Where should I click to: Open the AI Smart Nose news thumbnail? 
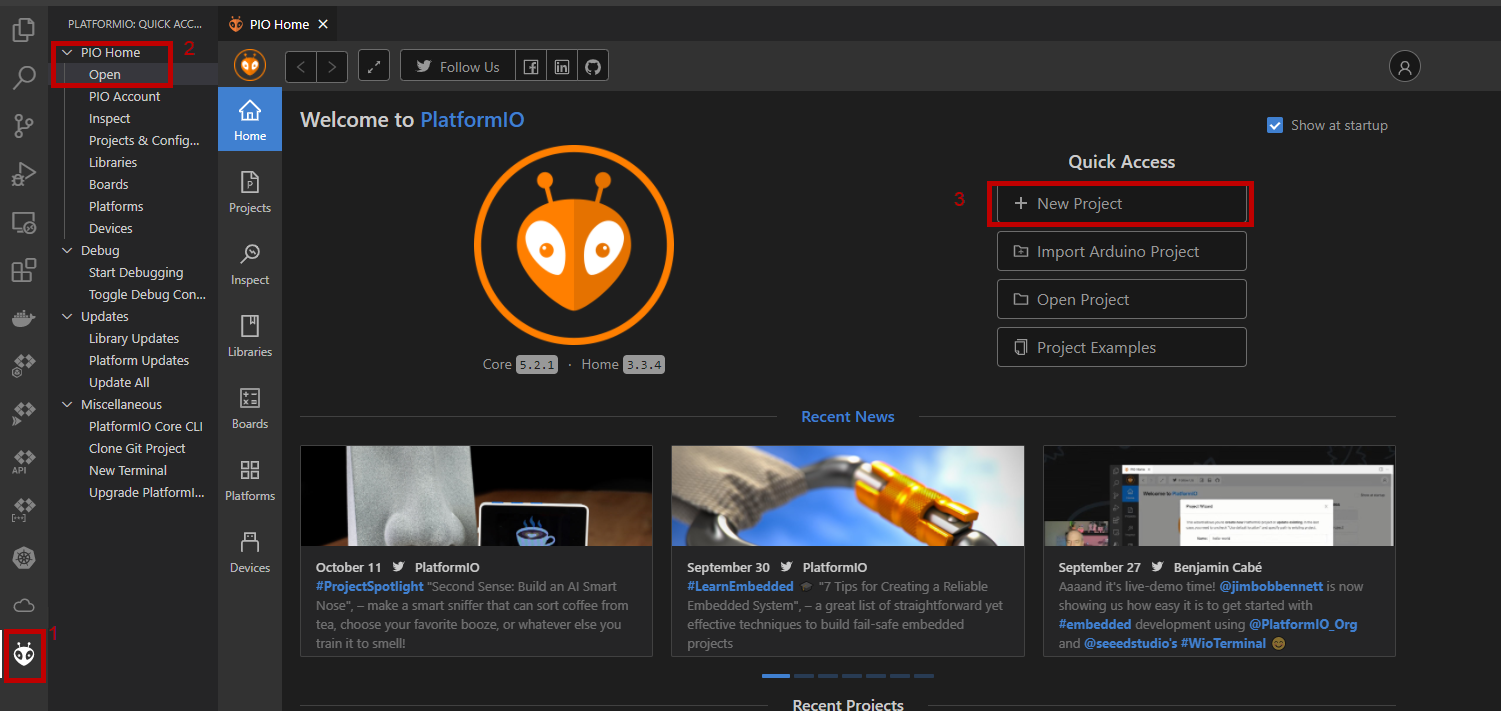pos(476,496)
